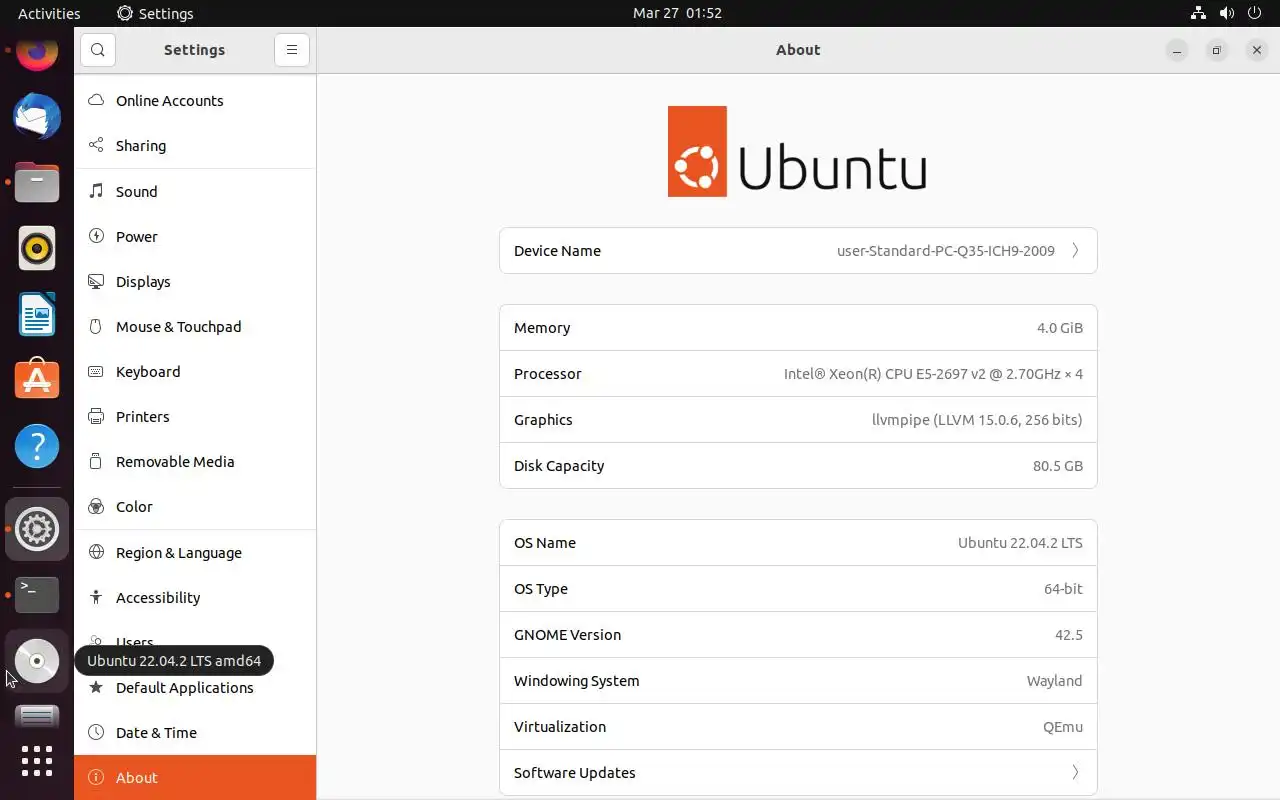Click the About info icon

click(x=96, y=777)
